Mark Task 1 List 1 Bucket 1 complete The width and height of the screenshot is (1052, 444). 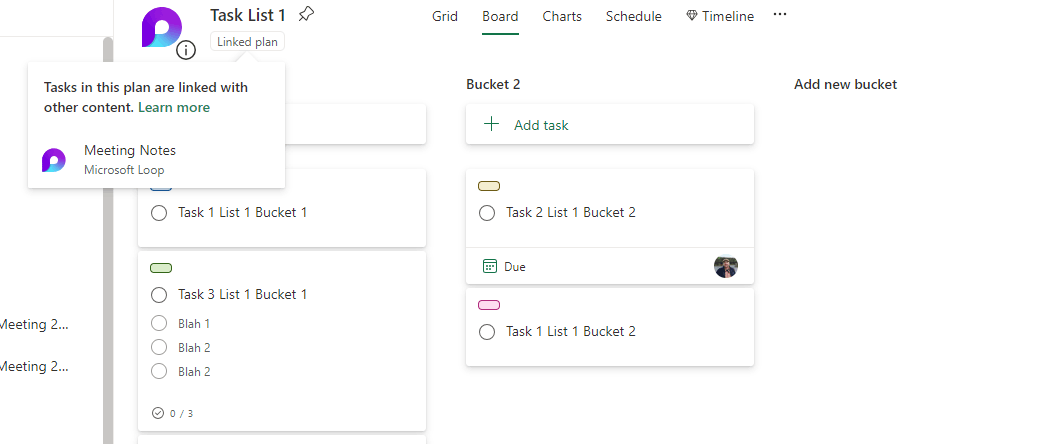pyautogui.click(x=158, y=213)
